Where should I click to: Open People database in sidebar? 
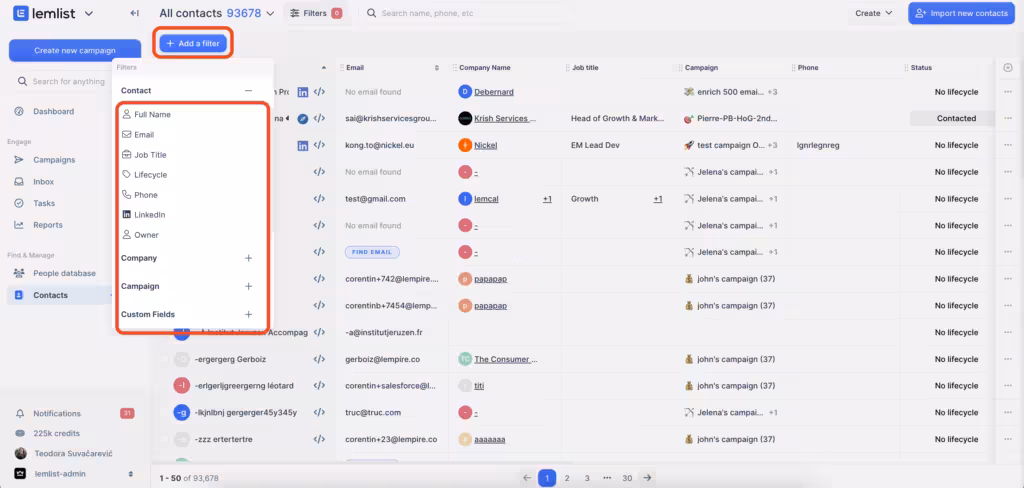(x=64, y=273)
